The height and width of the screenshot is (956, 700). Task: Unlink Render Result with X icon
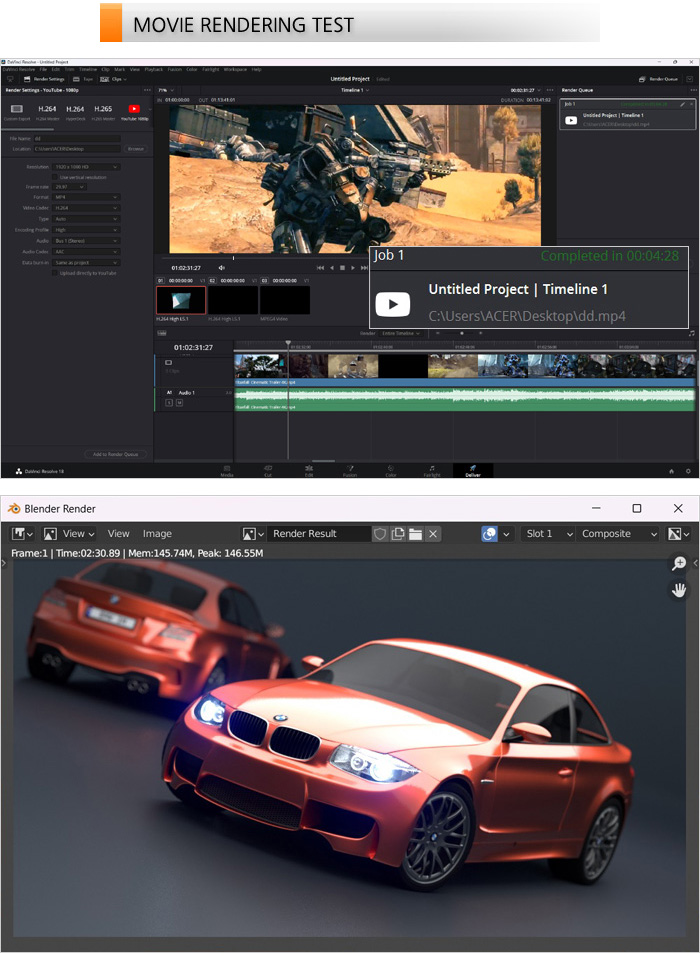[433, 534]
